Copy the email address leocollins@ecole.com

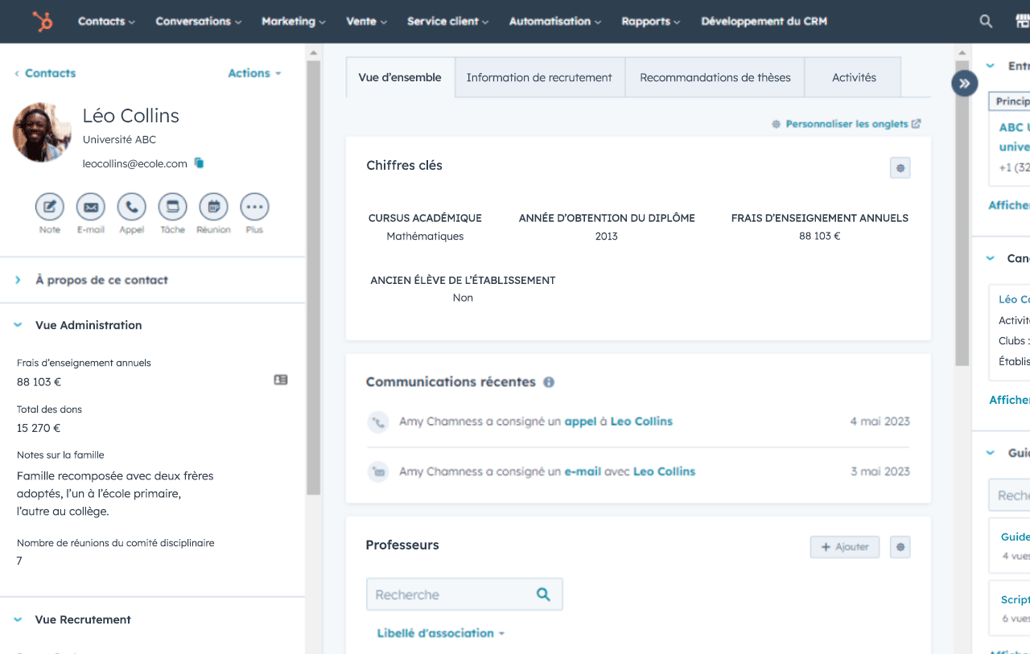(199, 163)
